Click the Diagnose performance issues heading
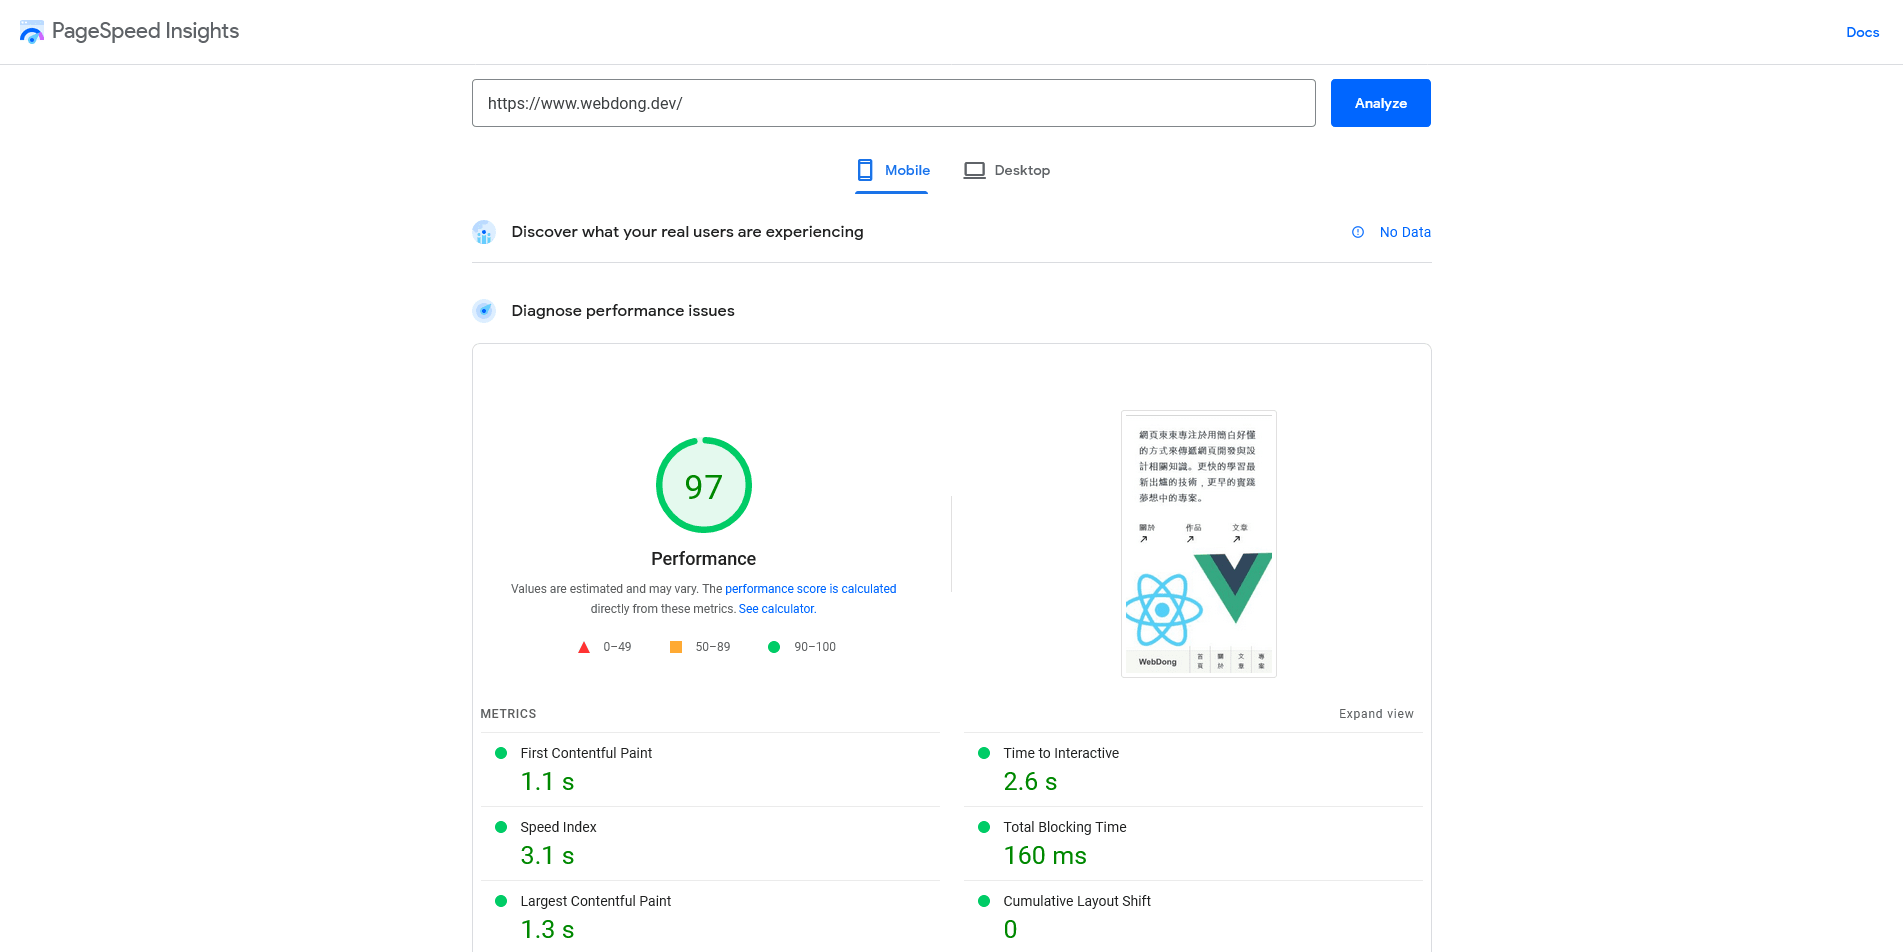The image size is (1903, 952). click(x=623, y=311)
